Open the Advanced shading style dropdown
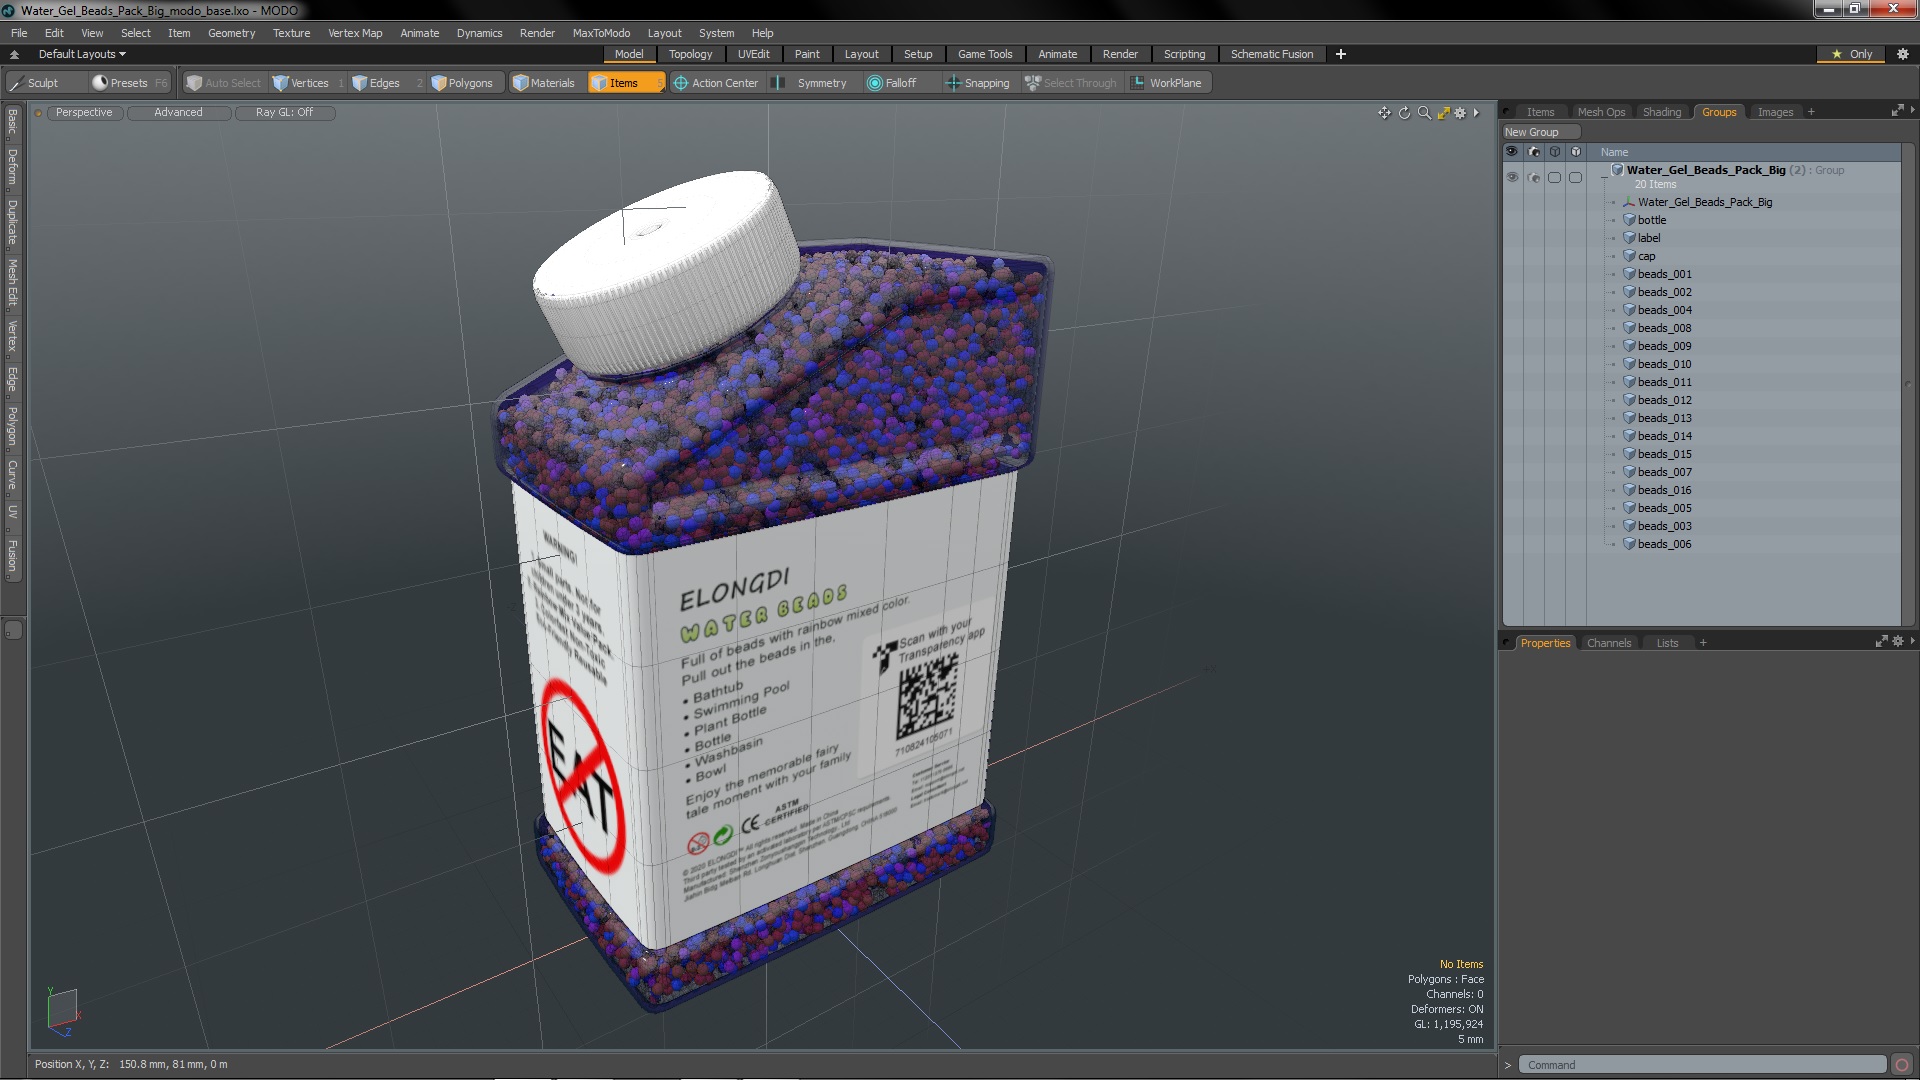 [x=178, y=112]
